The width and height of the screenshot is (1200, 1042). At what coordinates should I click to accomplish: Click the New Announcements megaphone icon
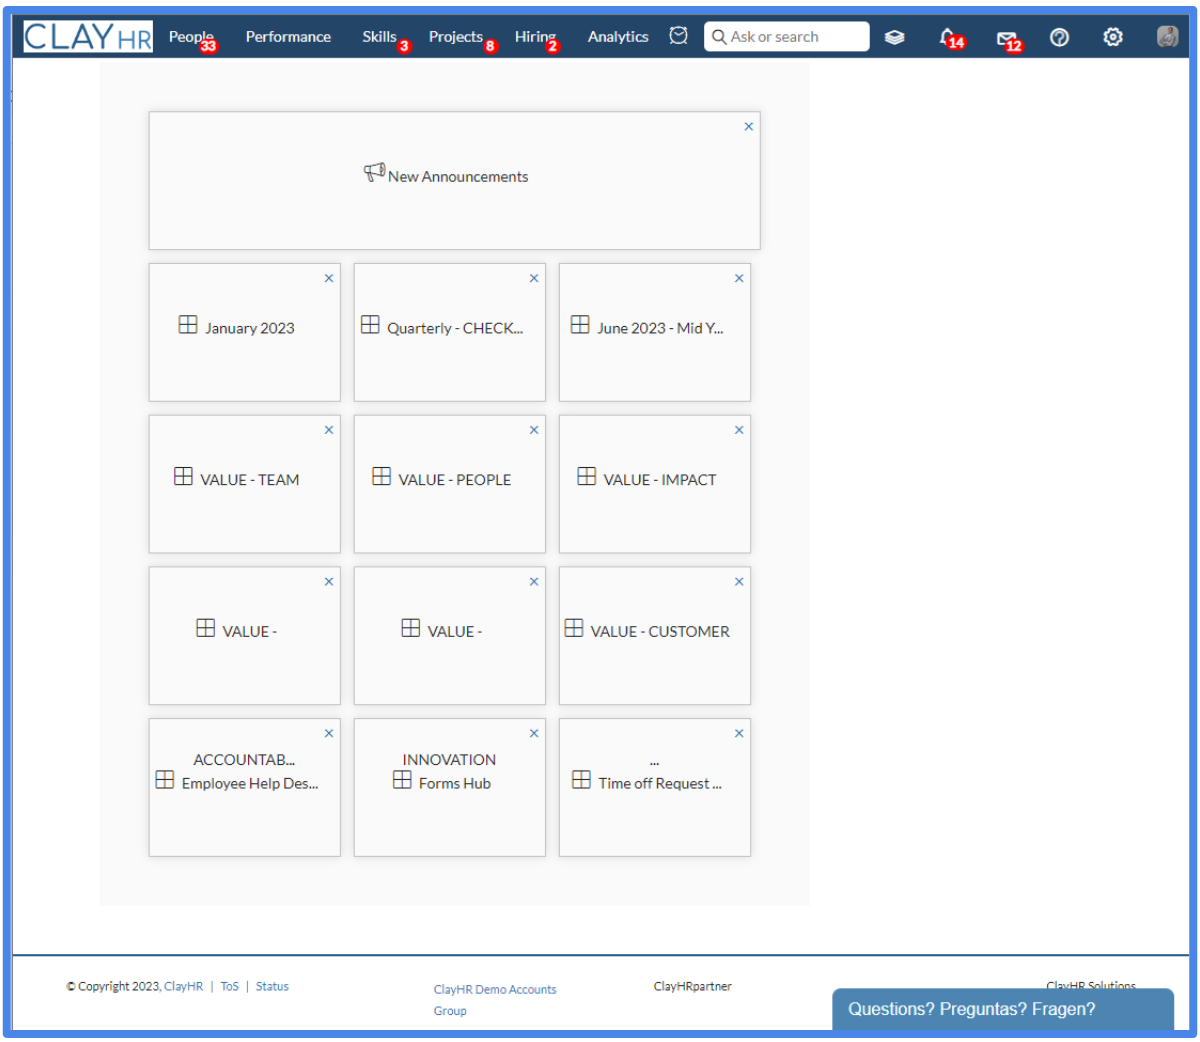tap(374, 173)
